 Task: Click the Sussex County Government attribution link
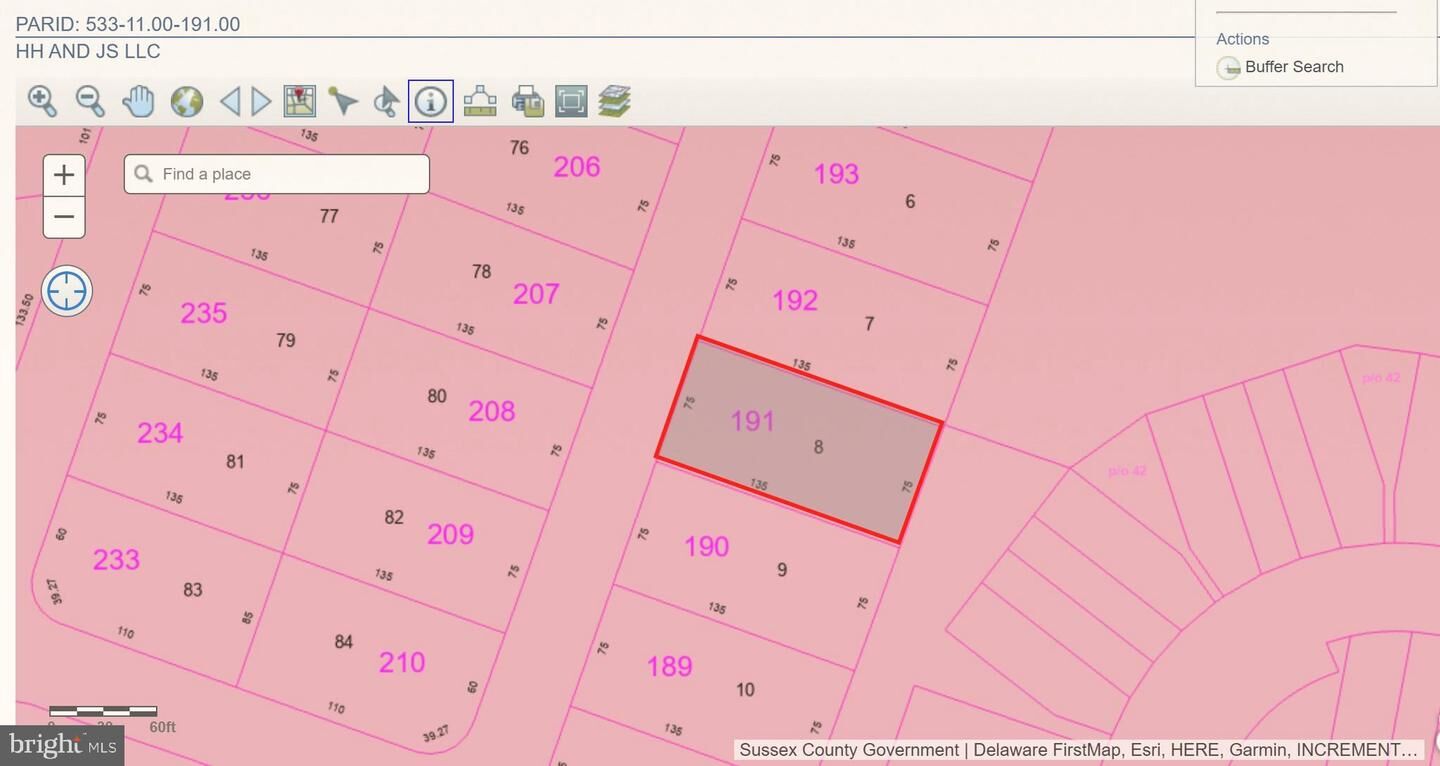[848, 749]
